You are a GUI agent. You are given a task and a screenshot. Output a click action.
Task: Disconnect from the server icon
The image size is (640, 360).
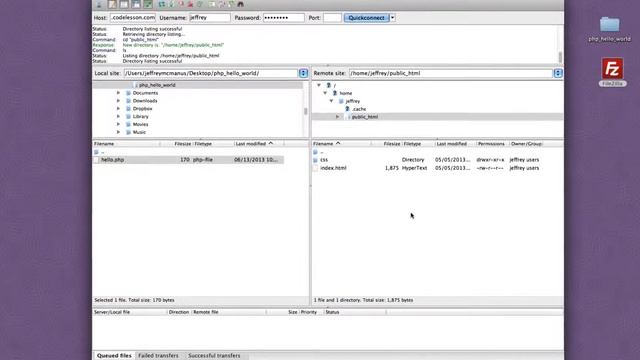(x=190, y=4)
